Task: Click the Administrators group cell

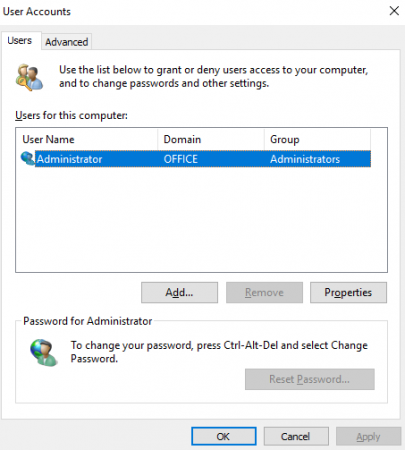Action: (x=305, y=159)
